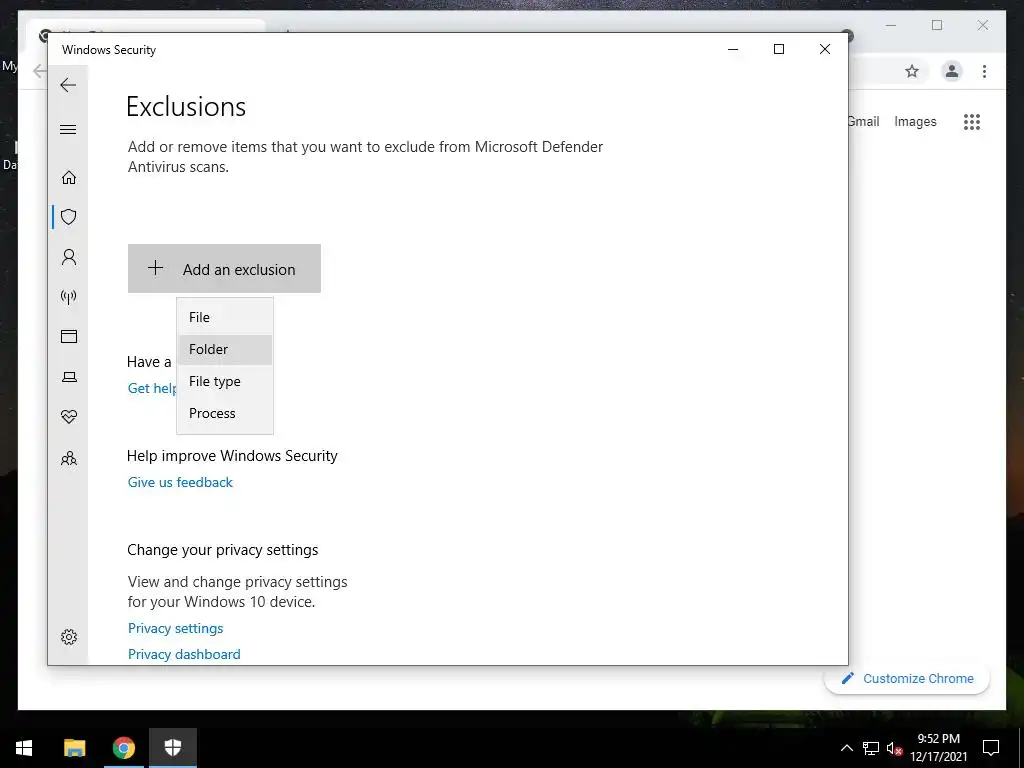The width and height of the screenshot is (1024, 768).
Task: Open Google apps grid icon in Chrome
Action: pyautogui.click(x=972, y=121)
